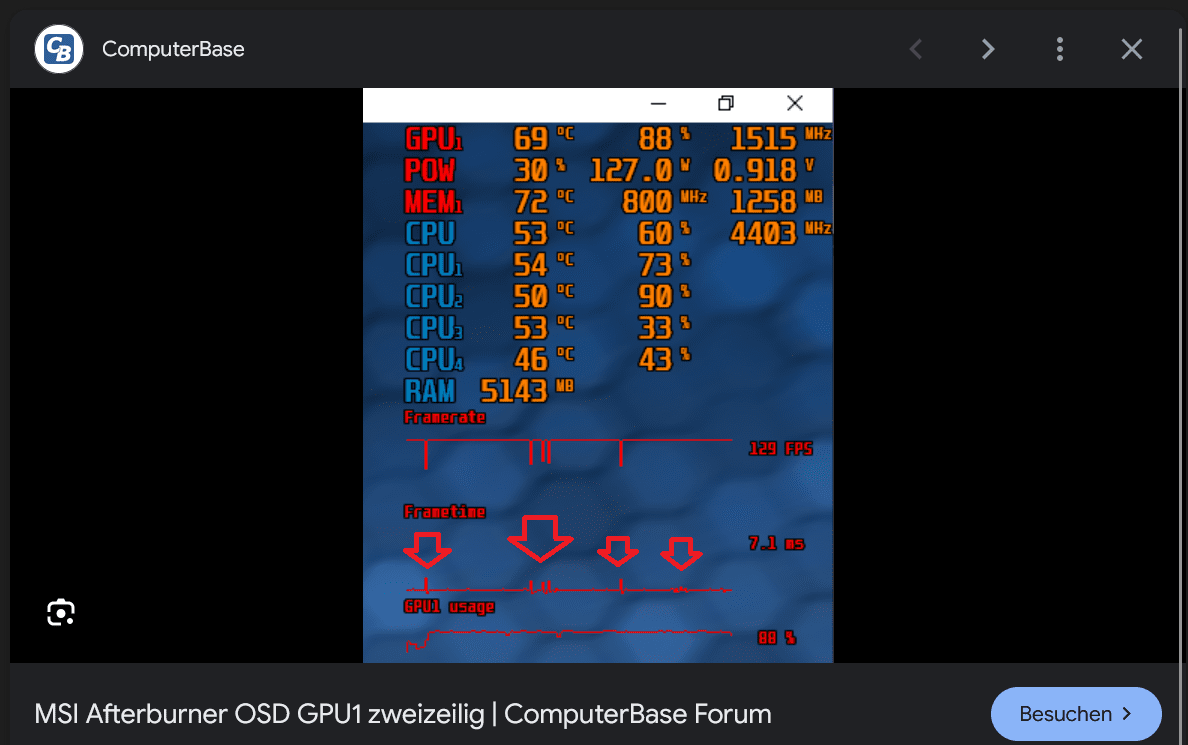Close the image preview panel
The image size is (1188, 745).
click(1131, 49)
